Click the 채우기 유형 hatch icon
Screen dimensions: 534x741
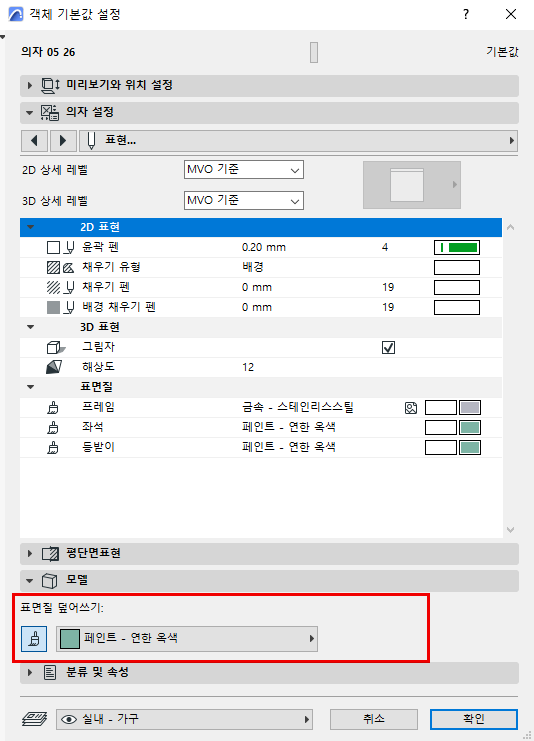pos(53,267)
